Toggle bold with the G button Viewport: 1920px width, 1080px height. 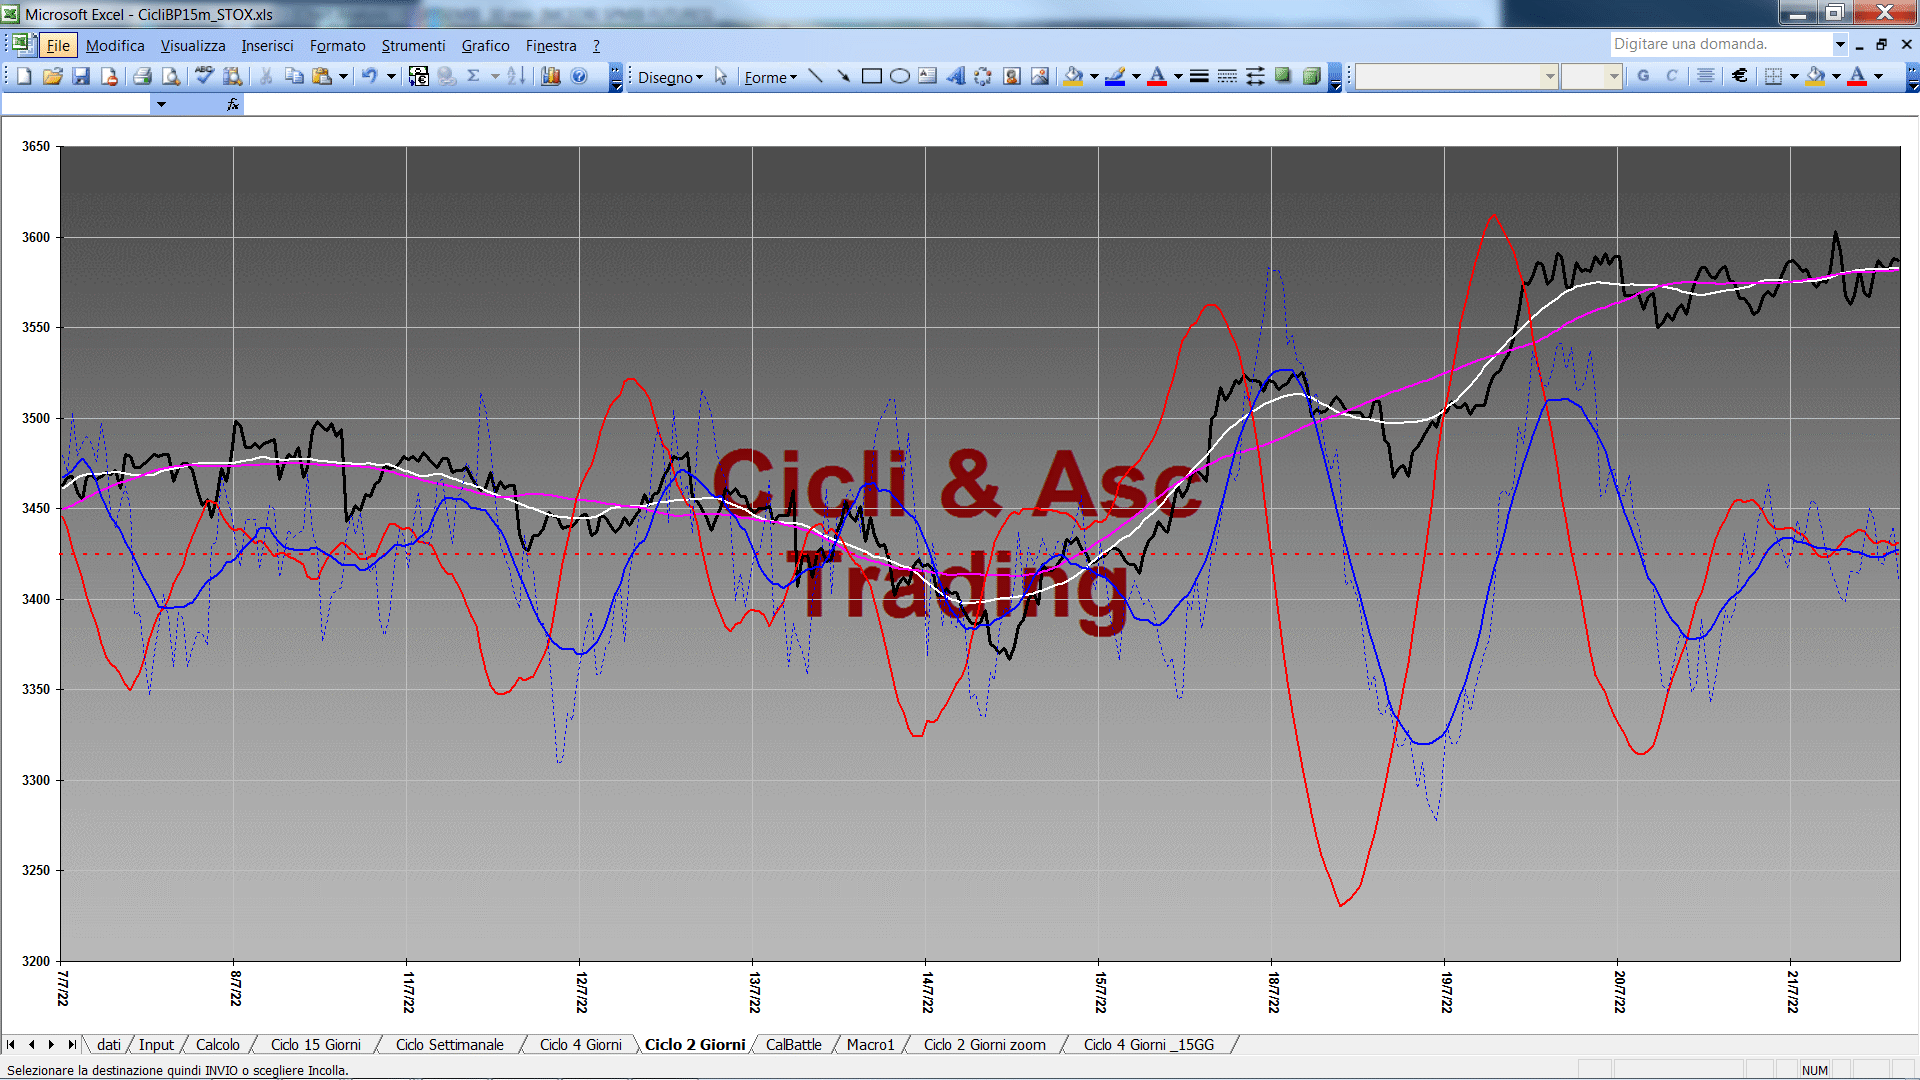[x=1643, y=76]
